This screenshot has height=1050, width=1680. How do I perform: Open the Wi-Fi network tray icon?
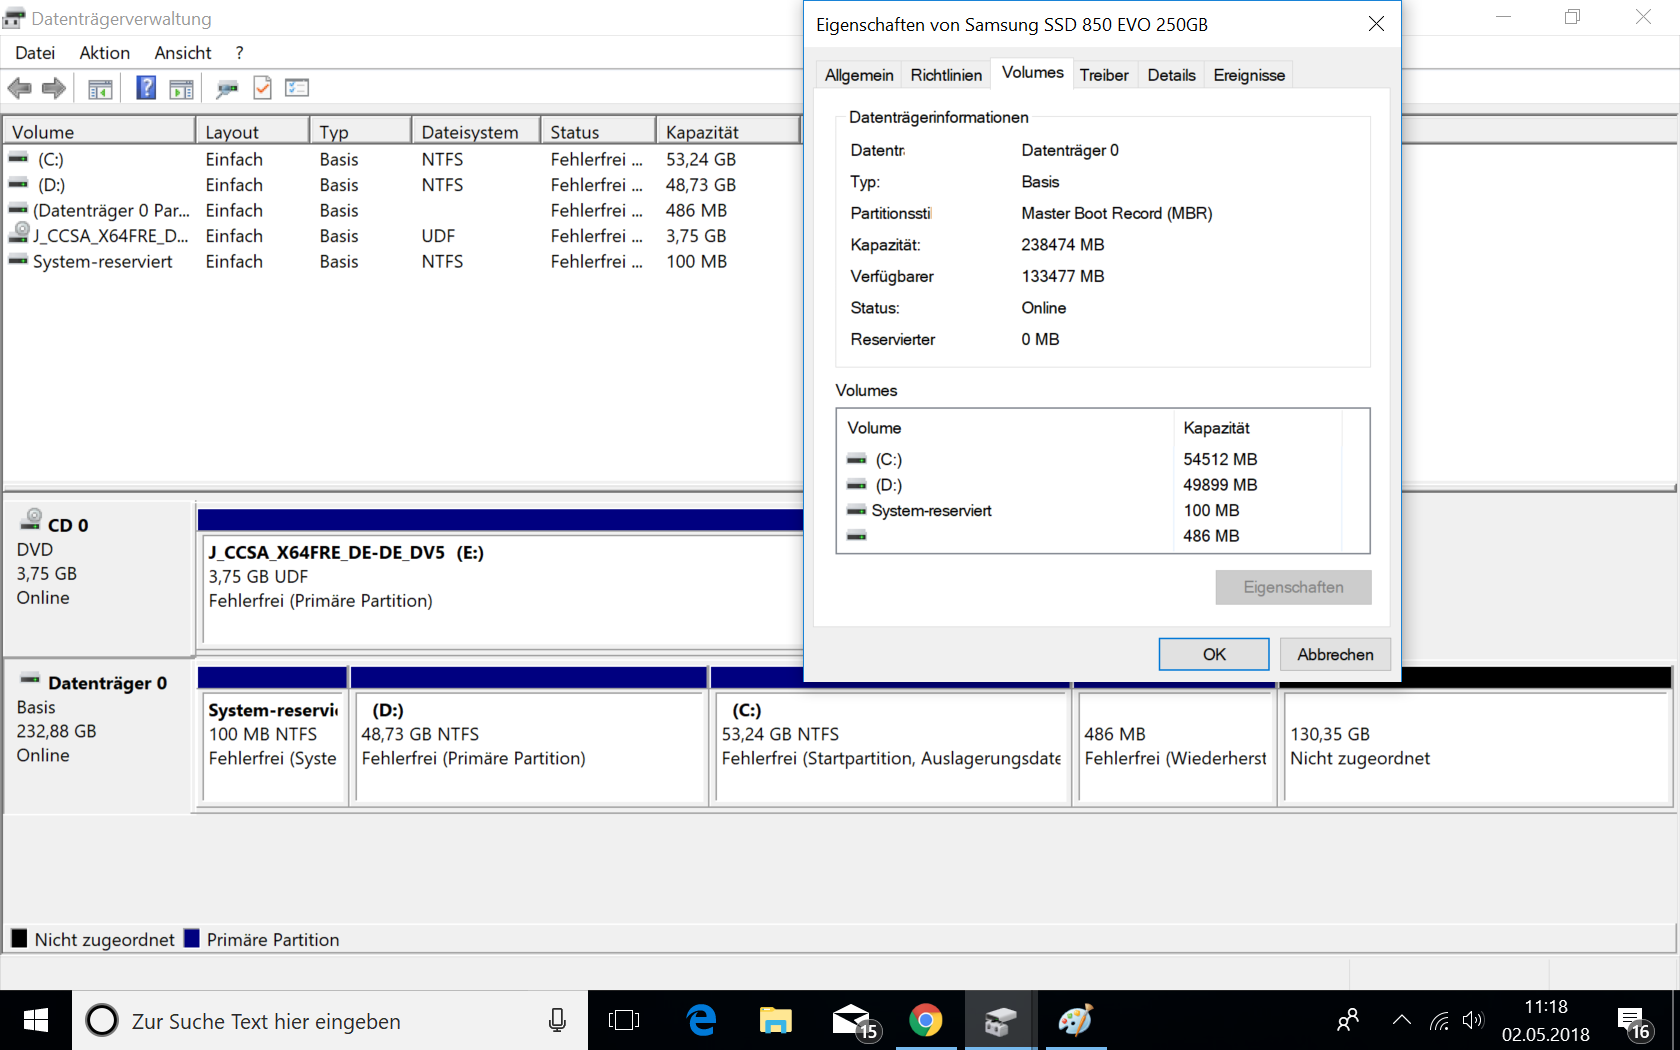click(x=1439, y=1020)
